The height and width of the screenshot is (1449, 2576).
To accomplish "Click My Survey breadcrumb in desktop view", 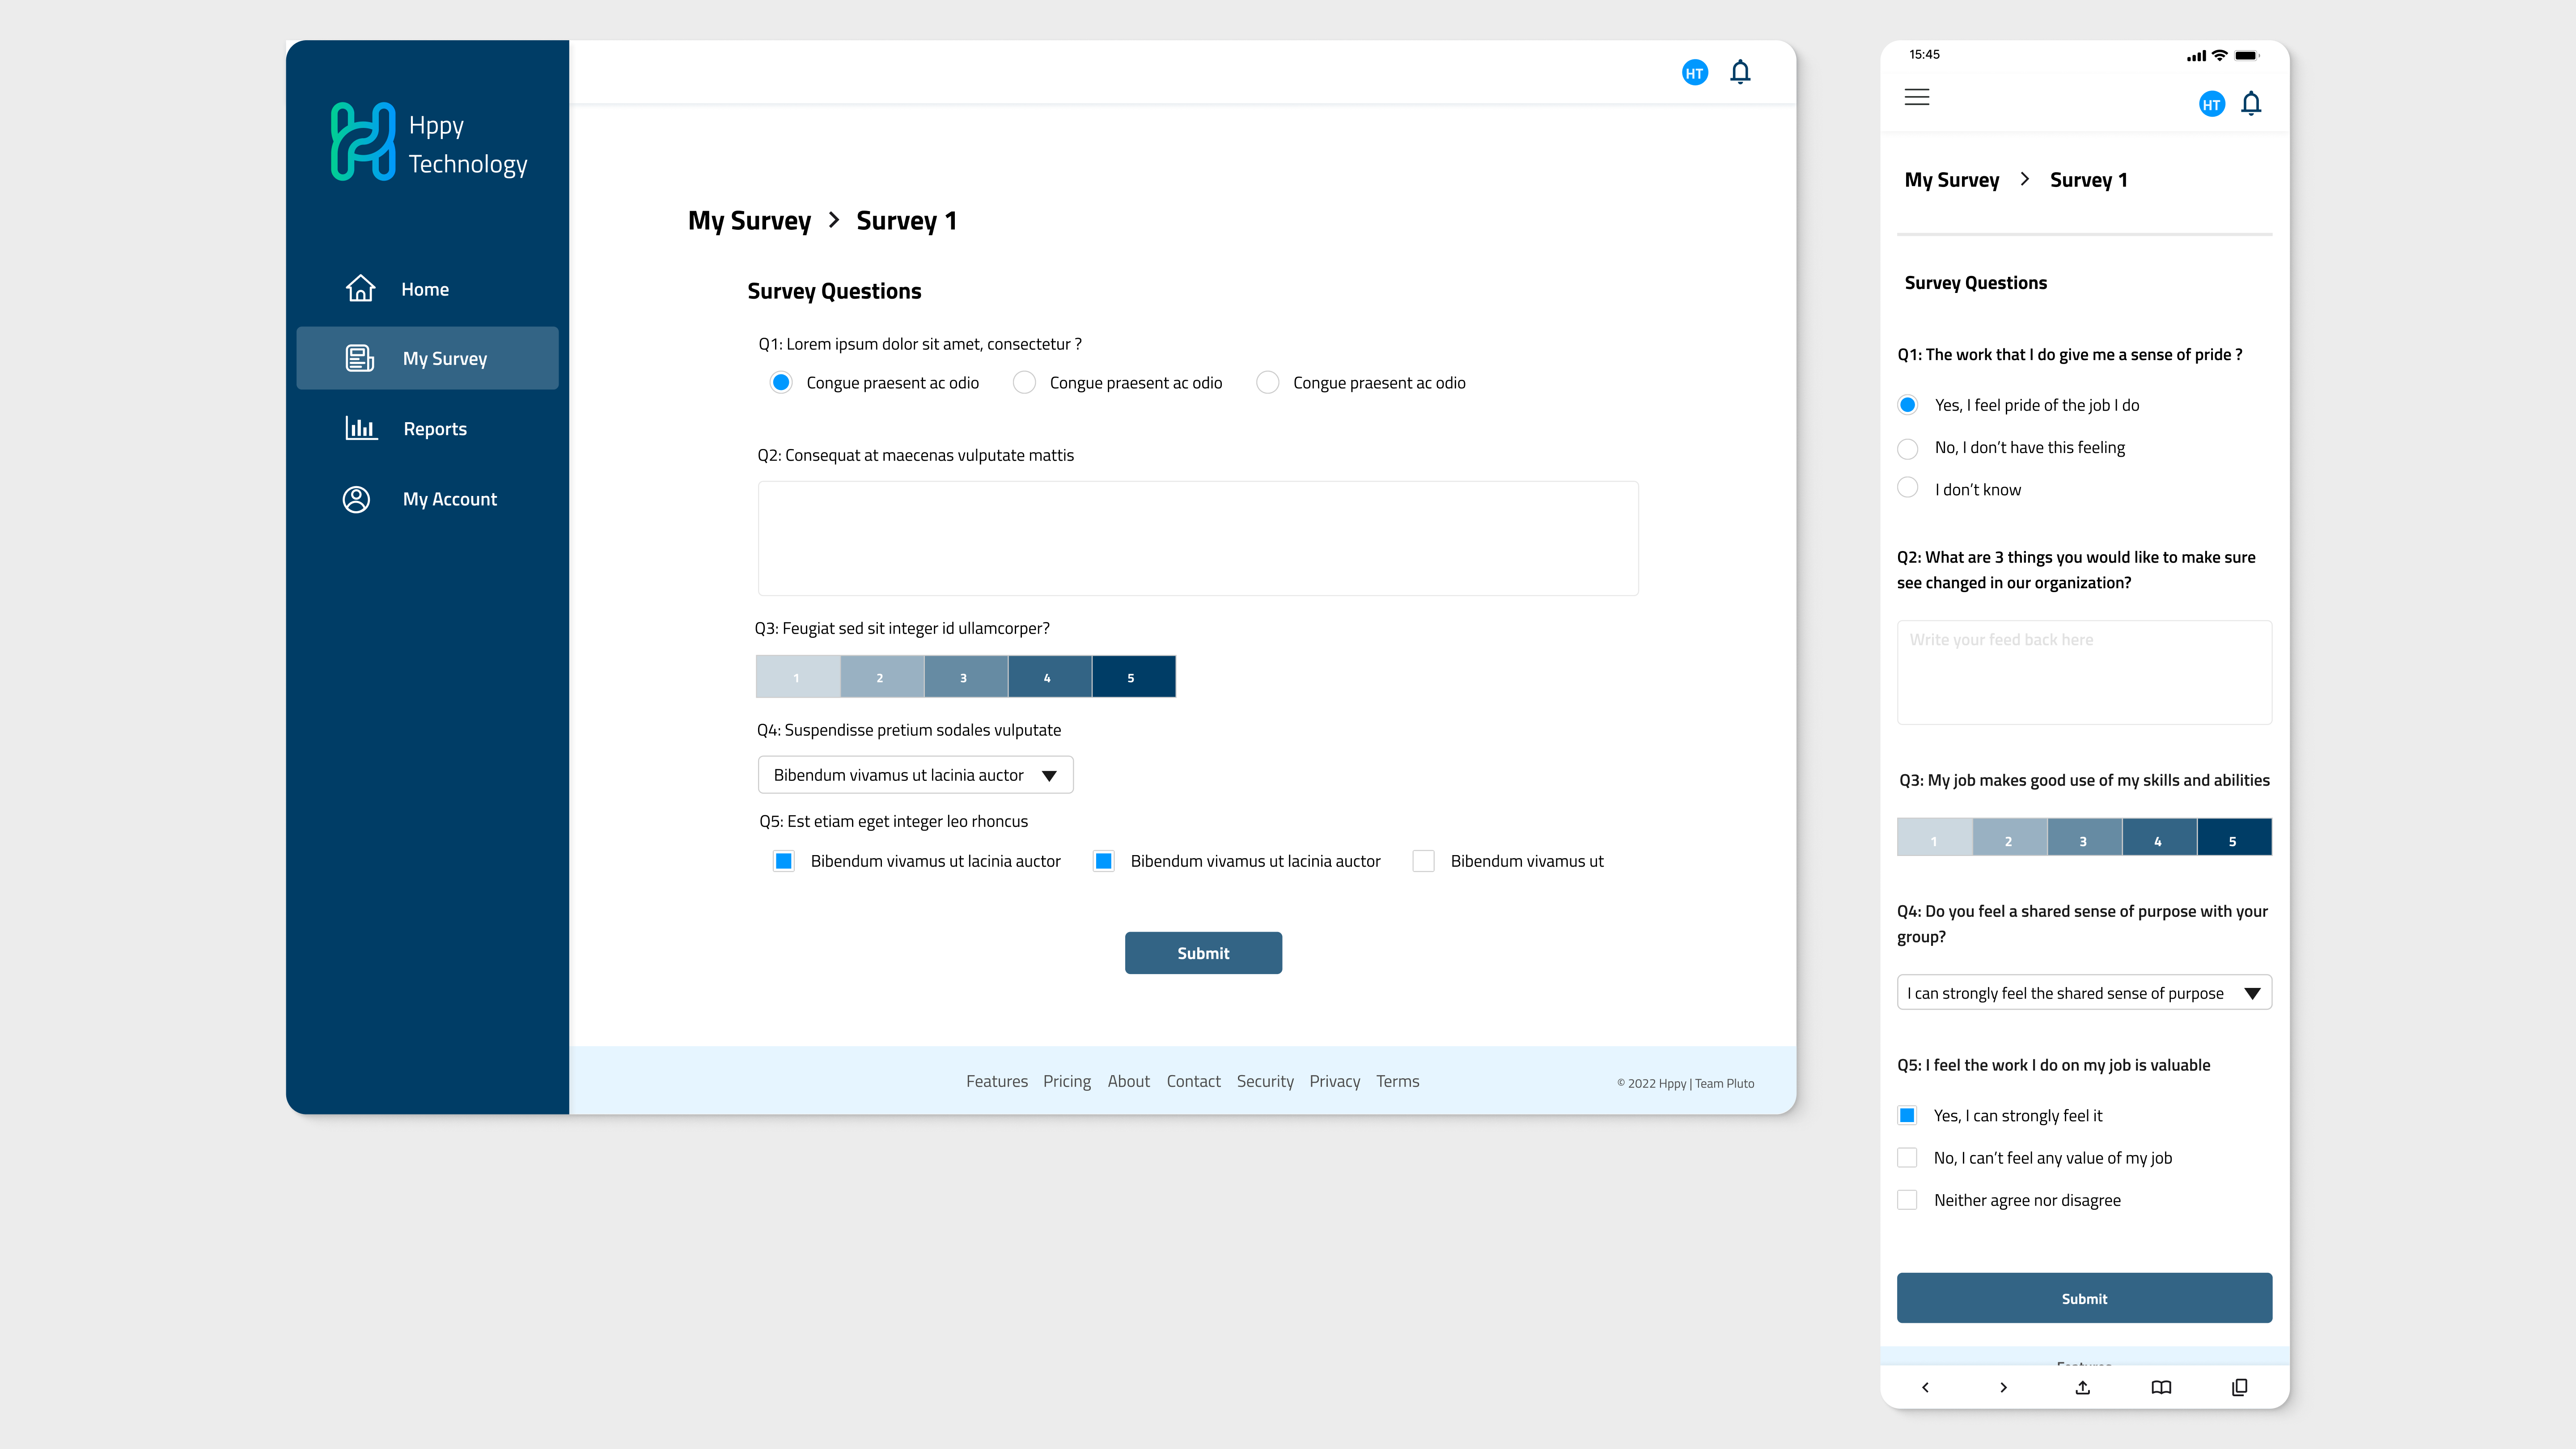I will 749,221.
